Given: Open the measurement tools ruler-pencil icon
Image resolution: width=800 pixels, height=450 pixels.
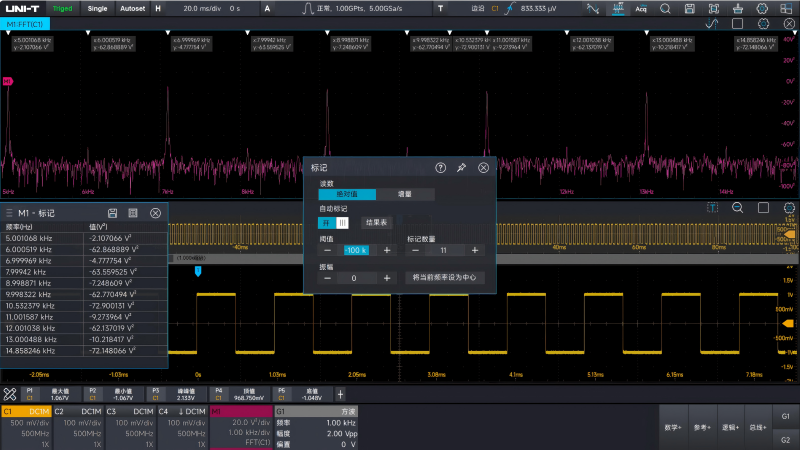Looking at the screenshot, I should [x=10, y=394].
